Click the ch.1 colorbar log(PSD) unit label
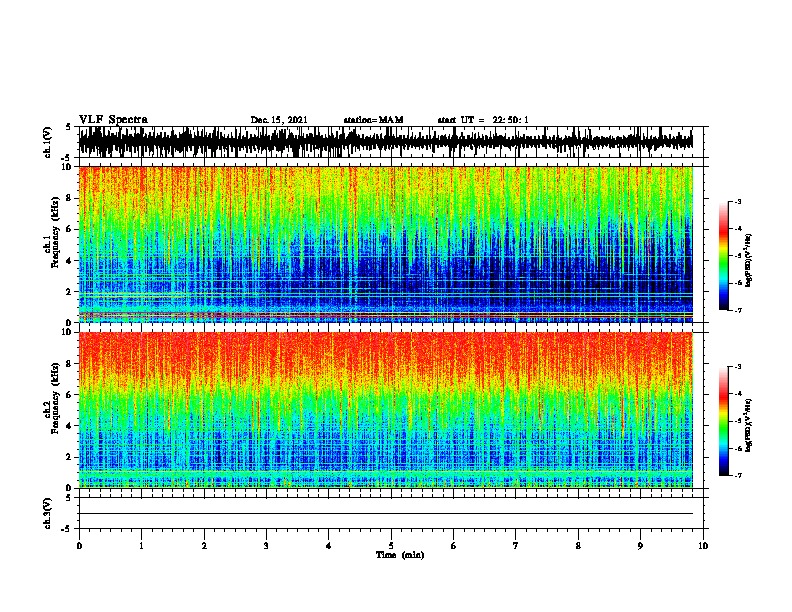 pos(749,261)
